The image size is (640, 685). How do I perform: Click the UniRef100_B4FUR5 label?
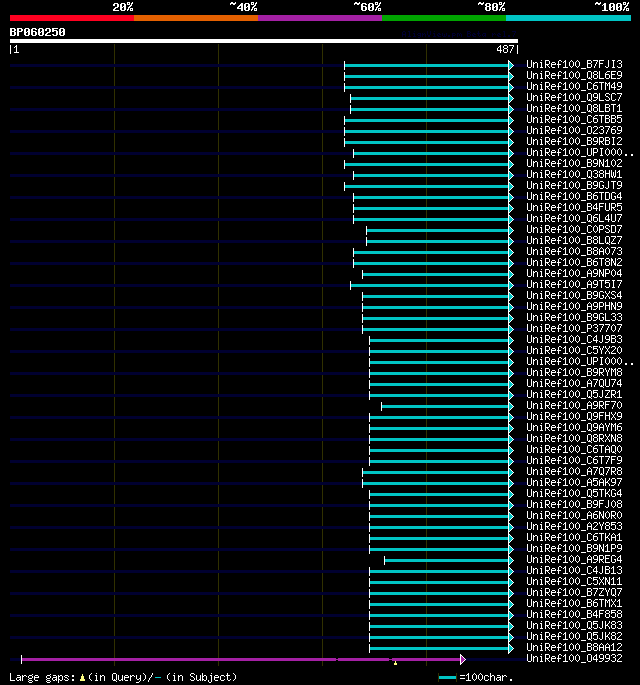pos(574,208)
